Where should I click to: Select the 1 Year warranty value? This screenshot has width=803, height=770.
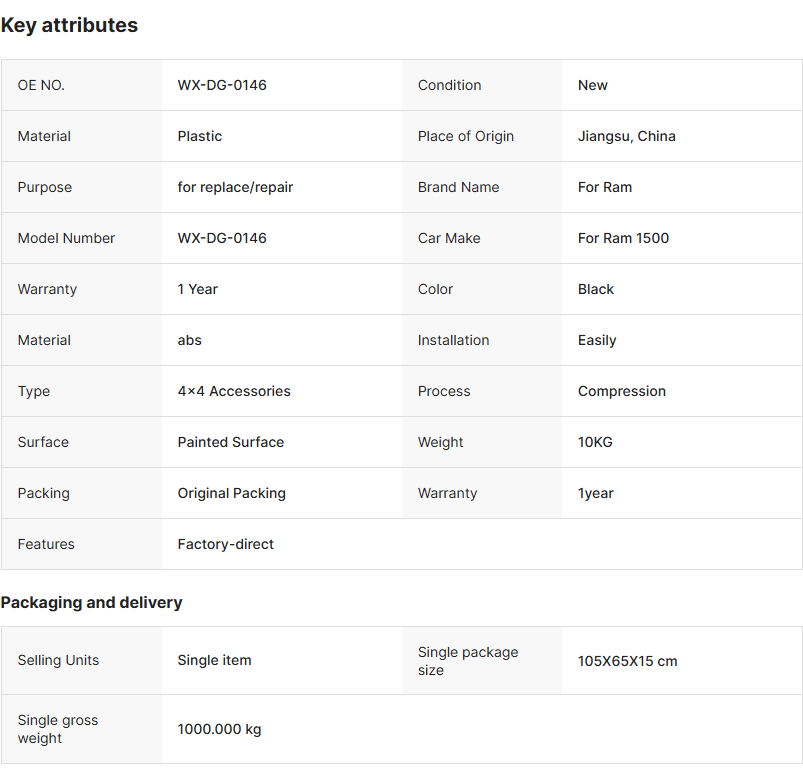[198, 289]
